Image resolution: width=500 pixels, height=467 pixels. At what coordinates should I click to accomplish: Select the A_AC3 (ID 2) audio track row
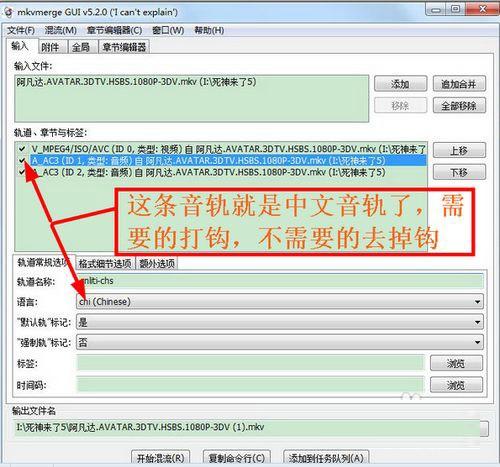209,172
